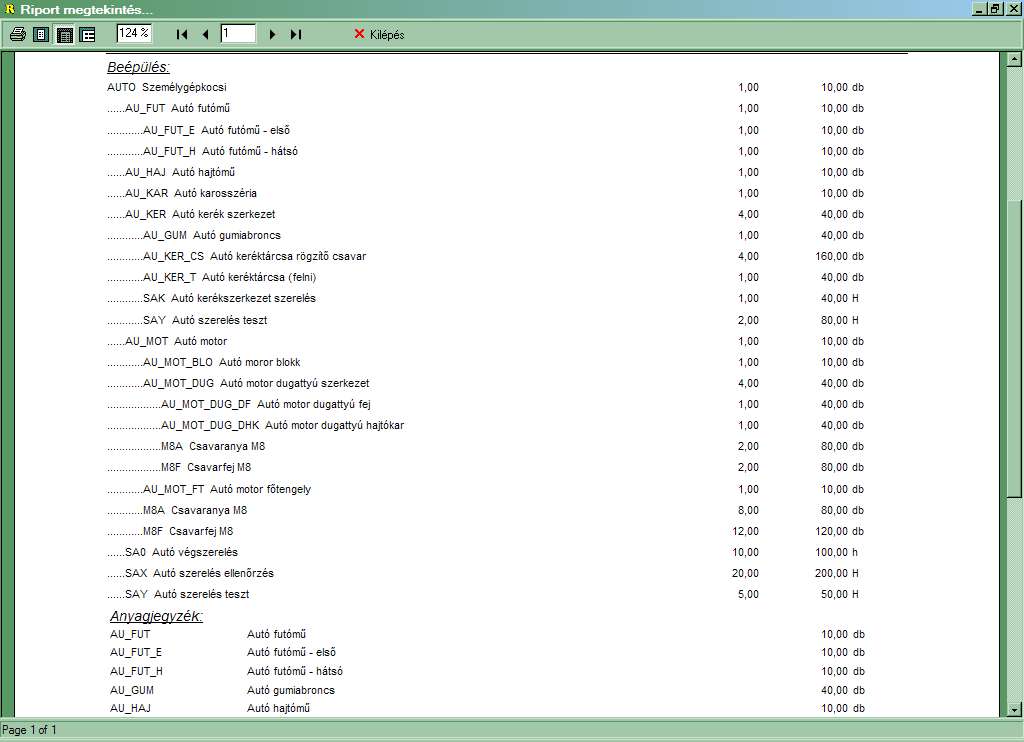This screenshot has width=1024, height=742.
Task: Click Autó gumiabroncs name in Anyagjegyzék list
Action: coord(291,690)
